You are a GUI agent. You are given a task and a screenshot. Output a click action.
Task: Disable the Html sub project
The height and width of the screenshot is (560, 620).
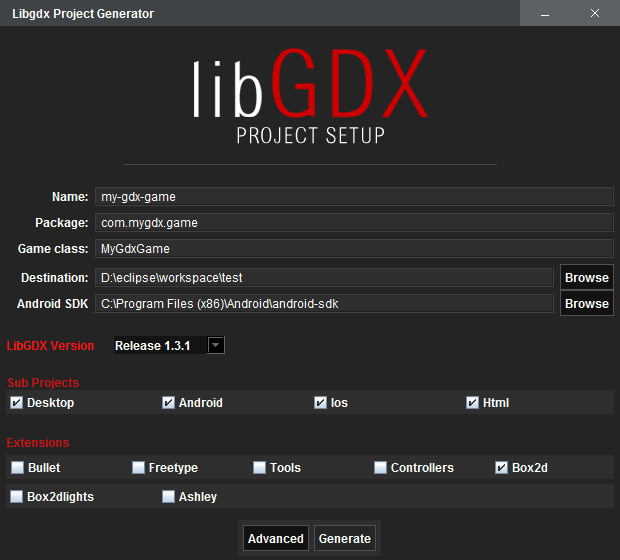(472, 403)
